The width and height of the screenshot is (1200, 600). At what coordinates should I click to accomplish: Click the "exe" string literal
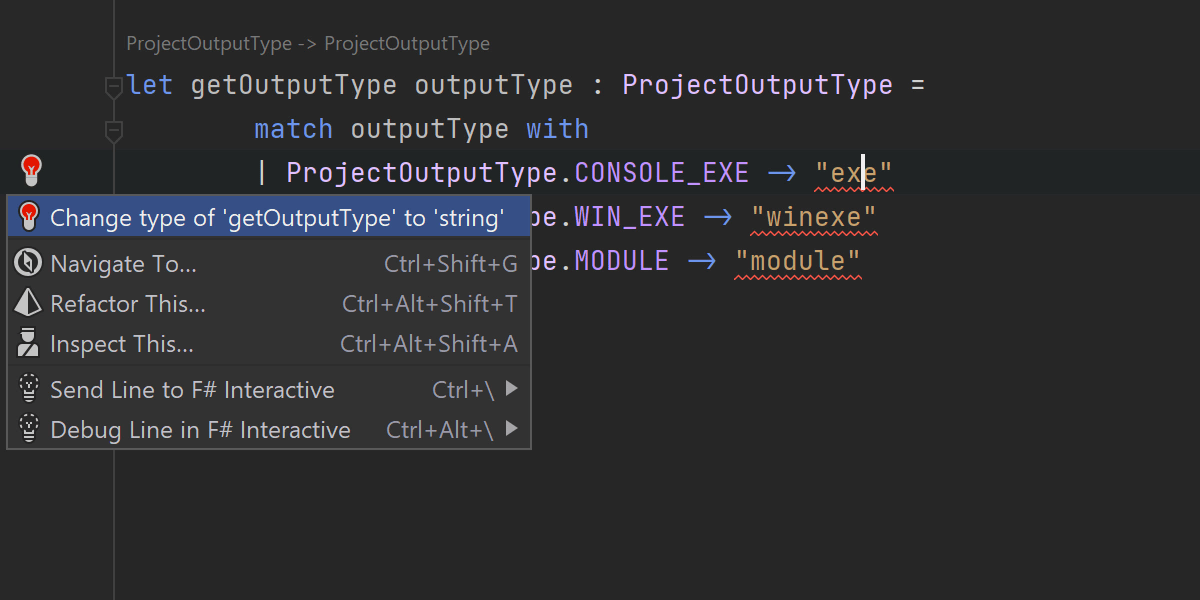pos(853,173)
